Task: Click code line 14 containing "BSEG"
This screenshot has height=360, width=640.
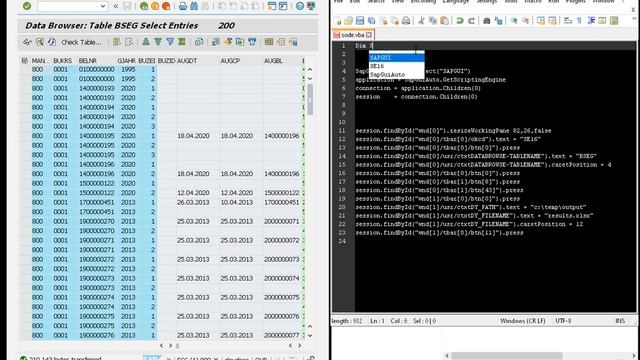Action: [x=476, y=156]
